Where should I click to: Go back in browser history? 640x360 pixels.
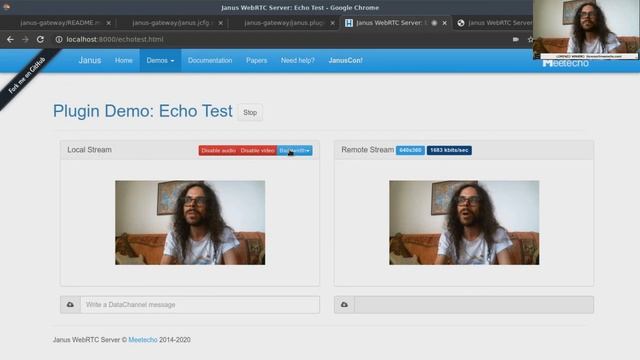pyautogui.click(x=10, y=39)
